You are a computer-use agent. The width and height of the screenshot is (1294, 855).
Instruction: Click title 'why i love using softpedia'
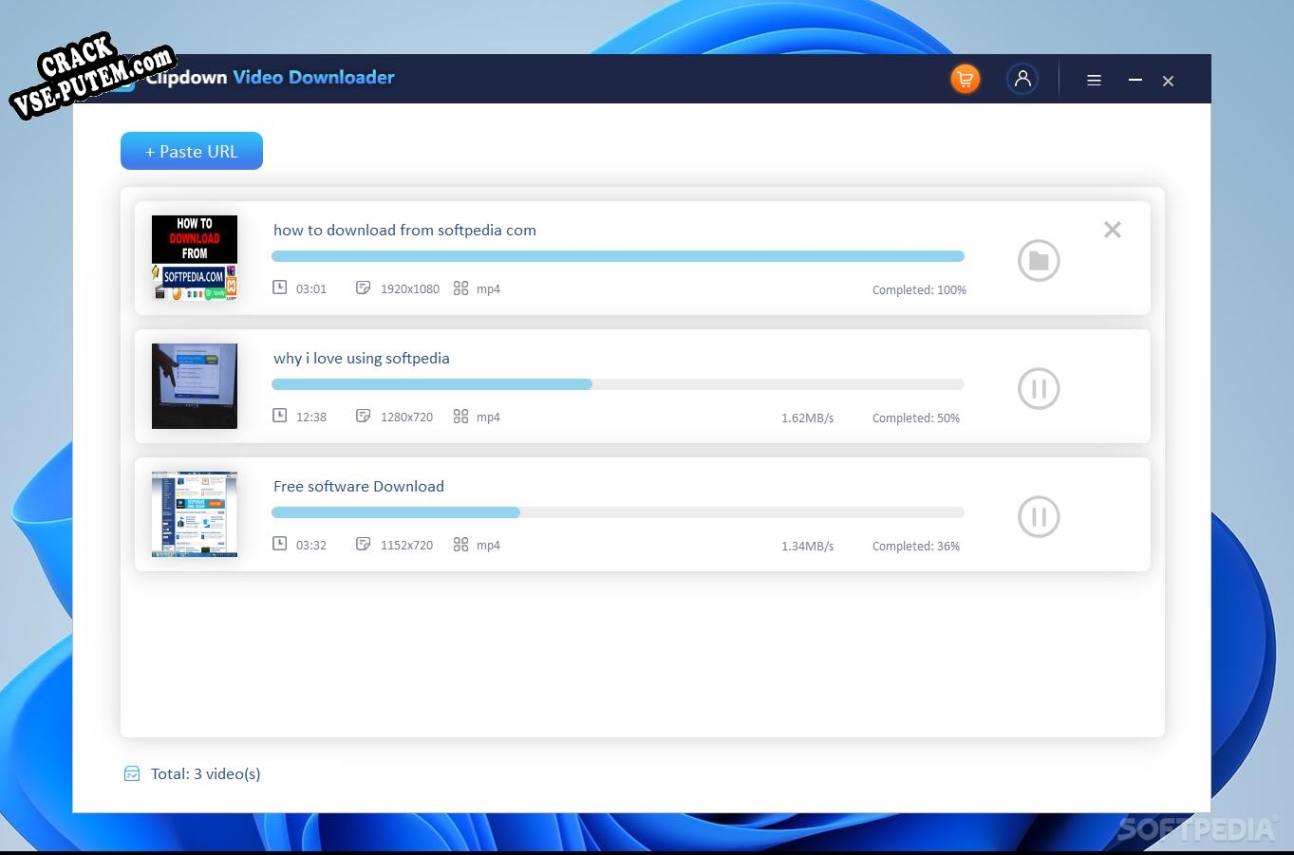point(362,358)
